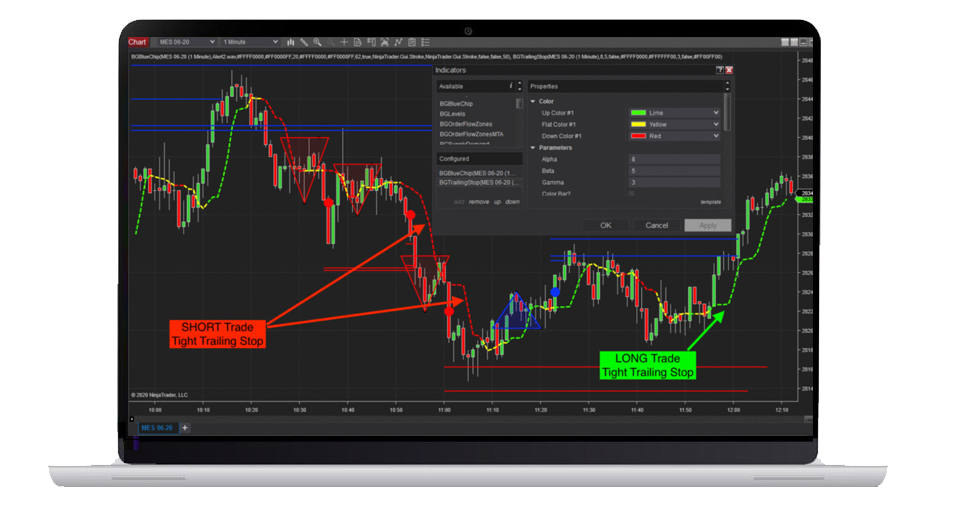Select BGOrderFlowZonesMTA in Available list
Screen dimensions: 954x524
coord(472,134)
